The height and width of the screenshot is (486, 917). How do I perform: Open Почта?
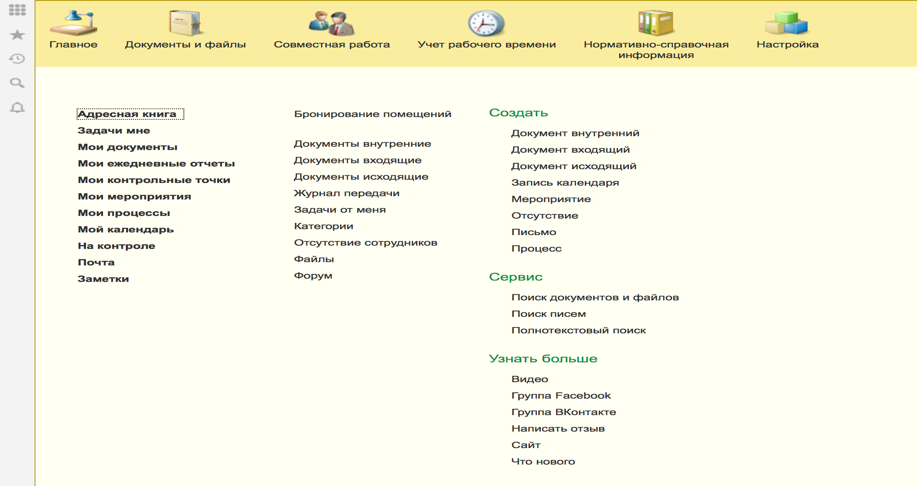tap(96, 262)
